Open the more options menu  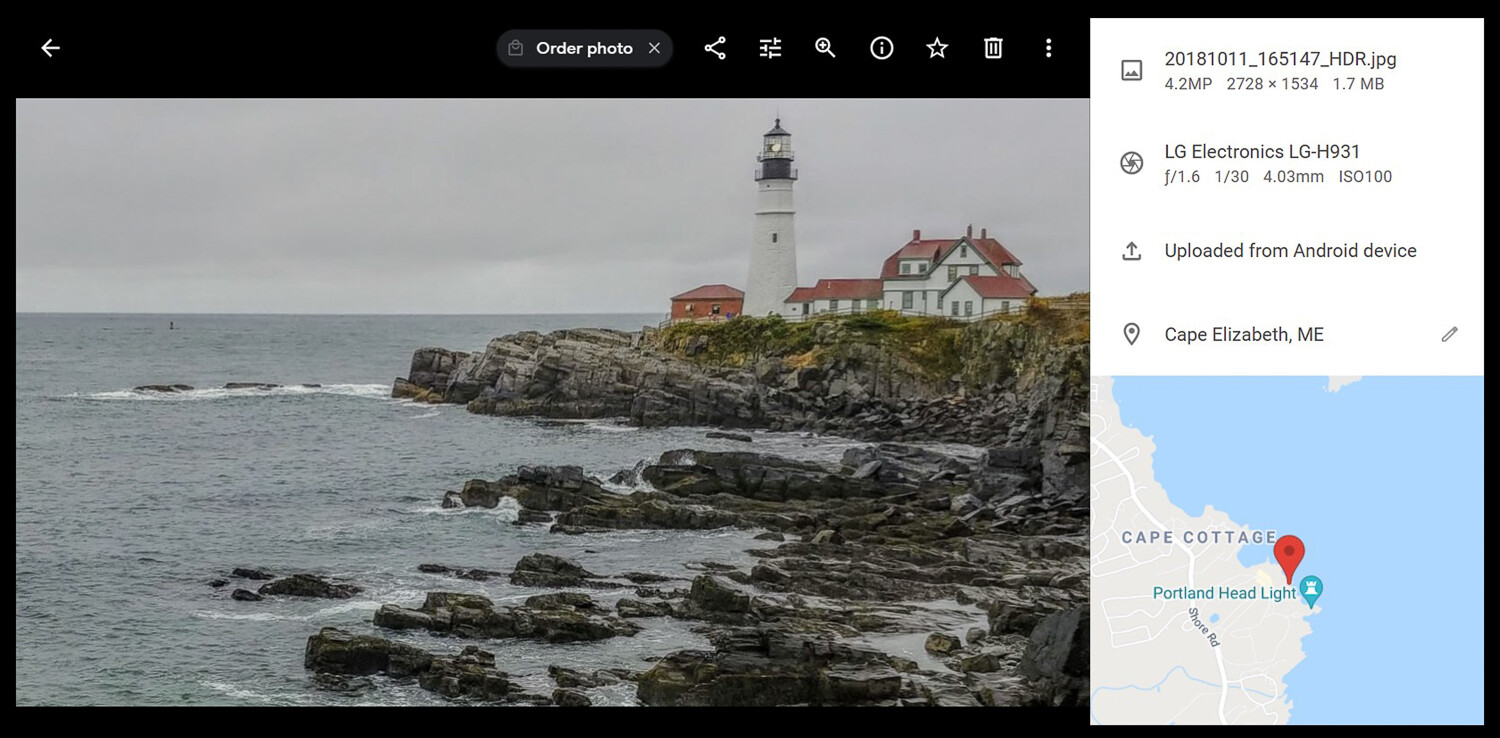pyautogui.click(x=1048, y=47)
